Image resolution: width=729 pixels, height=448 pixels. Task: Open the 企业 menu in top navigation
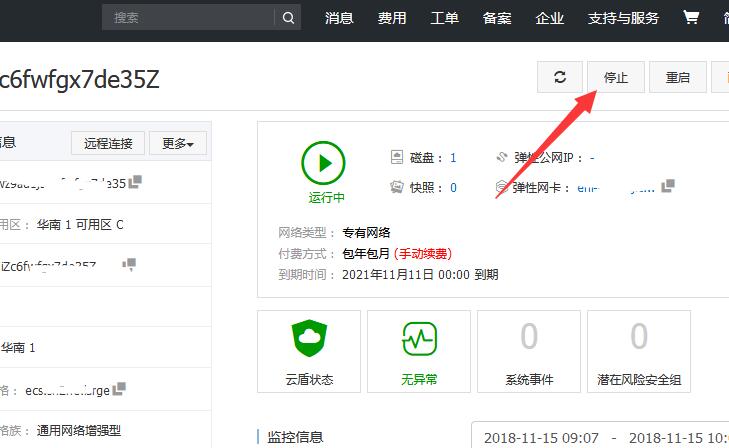tap(550, 18)
